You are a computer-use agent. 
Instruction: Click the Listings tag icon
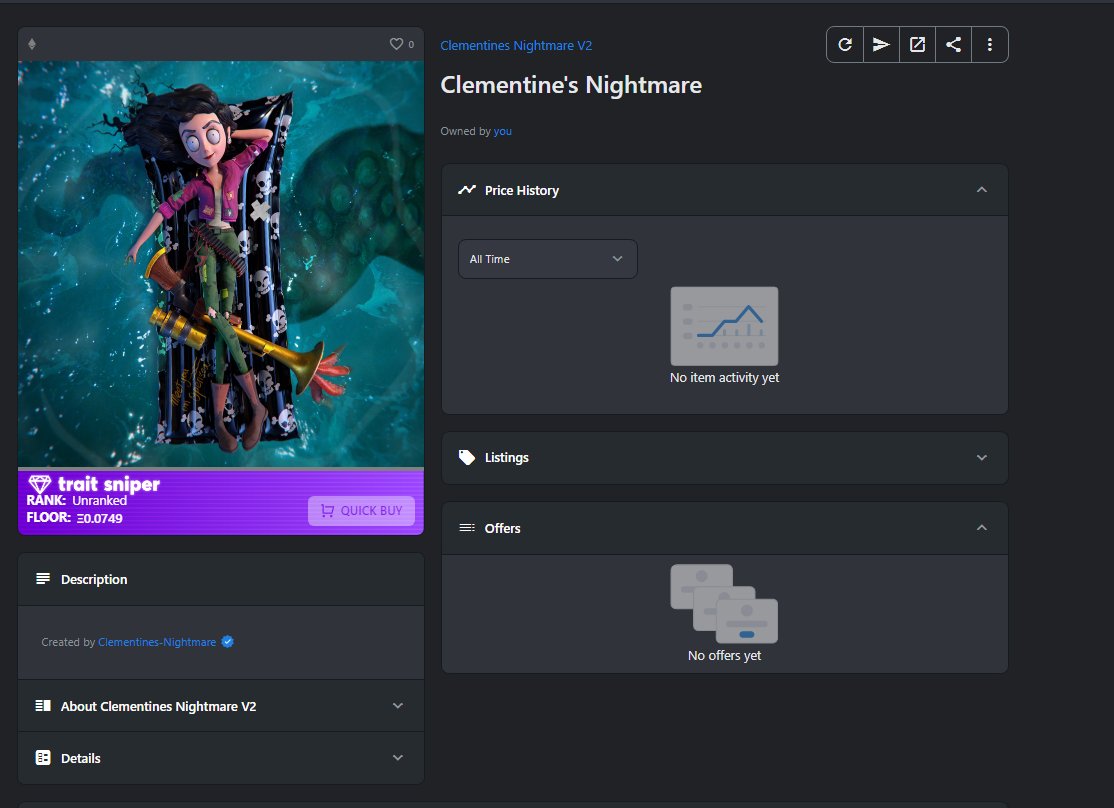[x=467, y=458]
